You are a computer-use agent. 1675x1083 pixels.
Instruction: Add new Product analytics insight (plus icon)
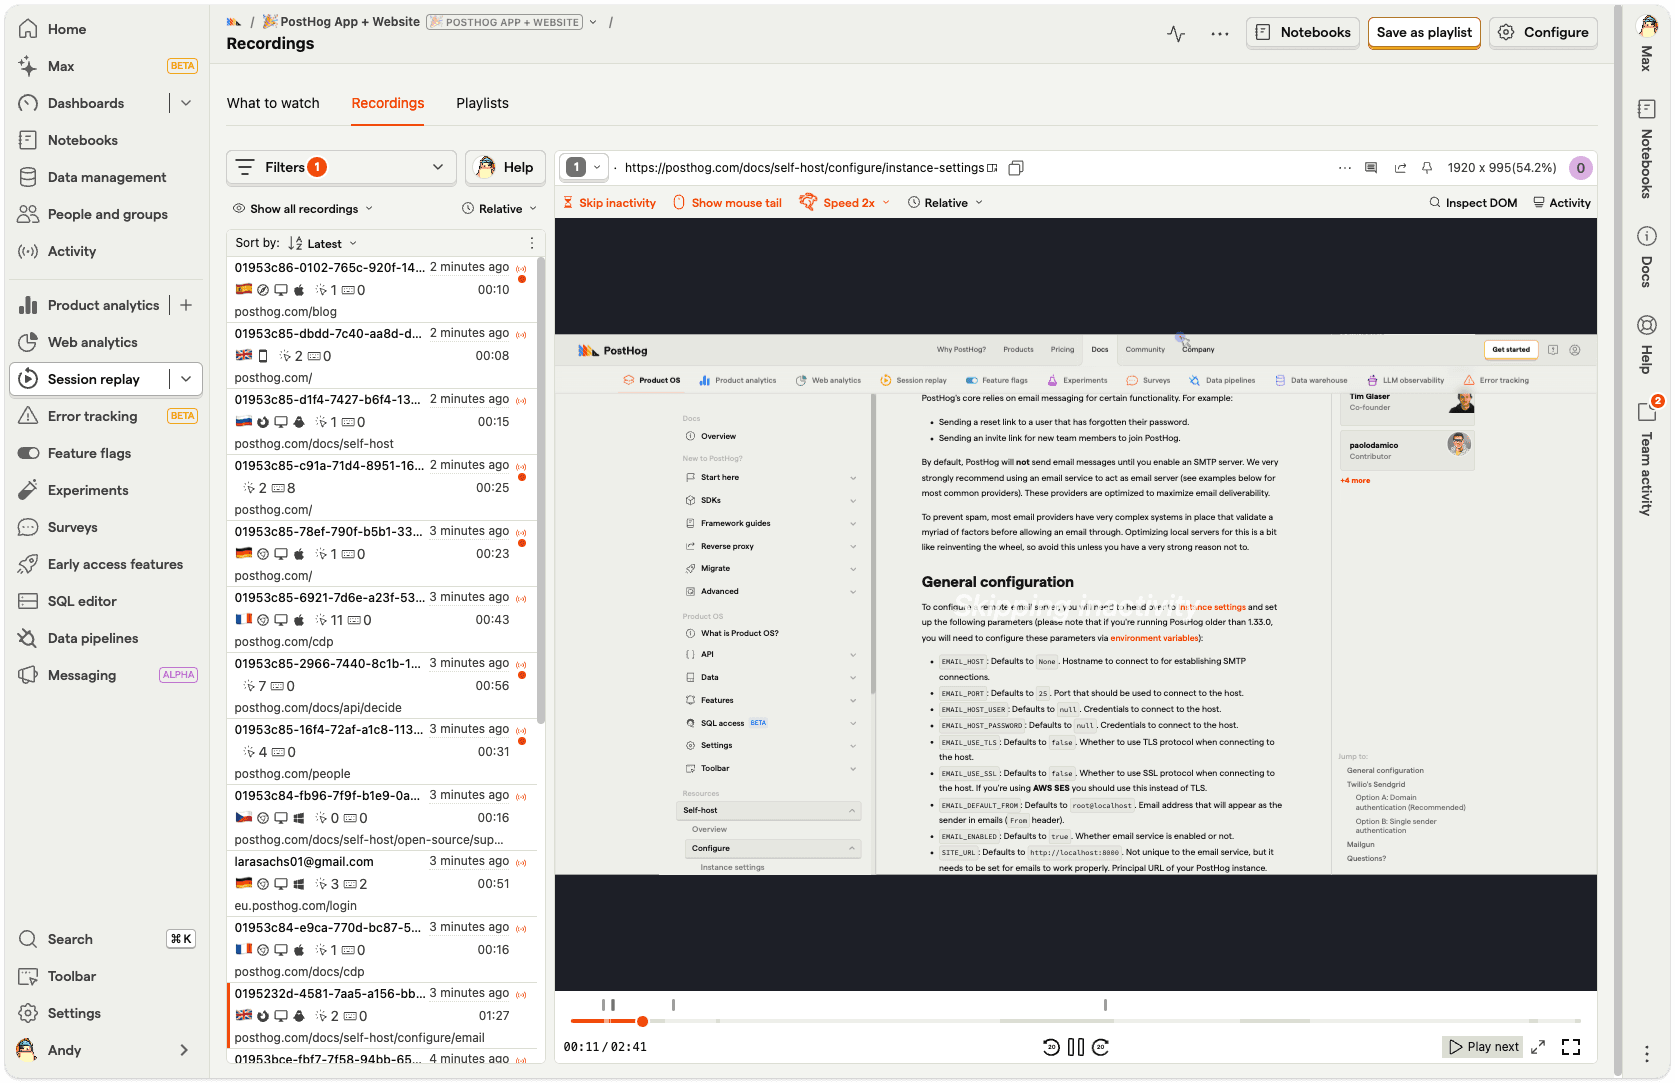pyautogui.click(x=186, y=305)
